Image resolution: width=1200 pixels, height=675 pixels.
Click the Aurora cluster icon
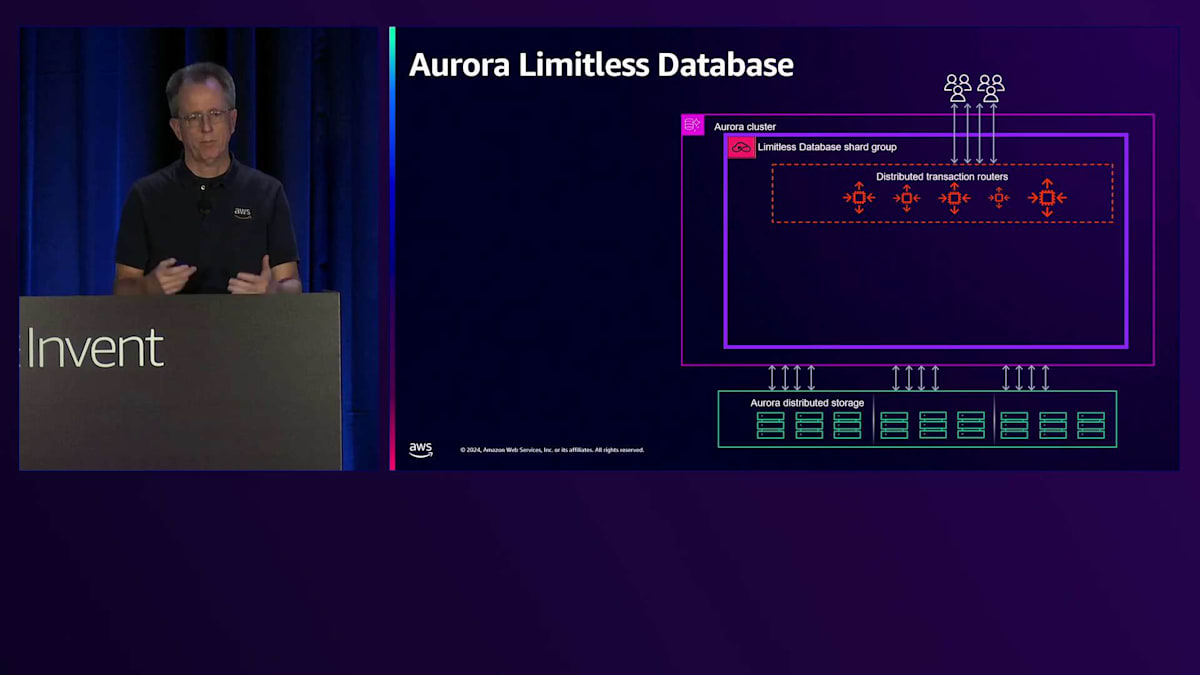[692, 125]
